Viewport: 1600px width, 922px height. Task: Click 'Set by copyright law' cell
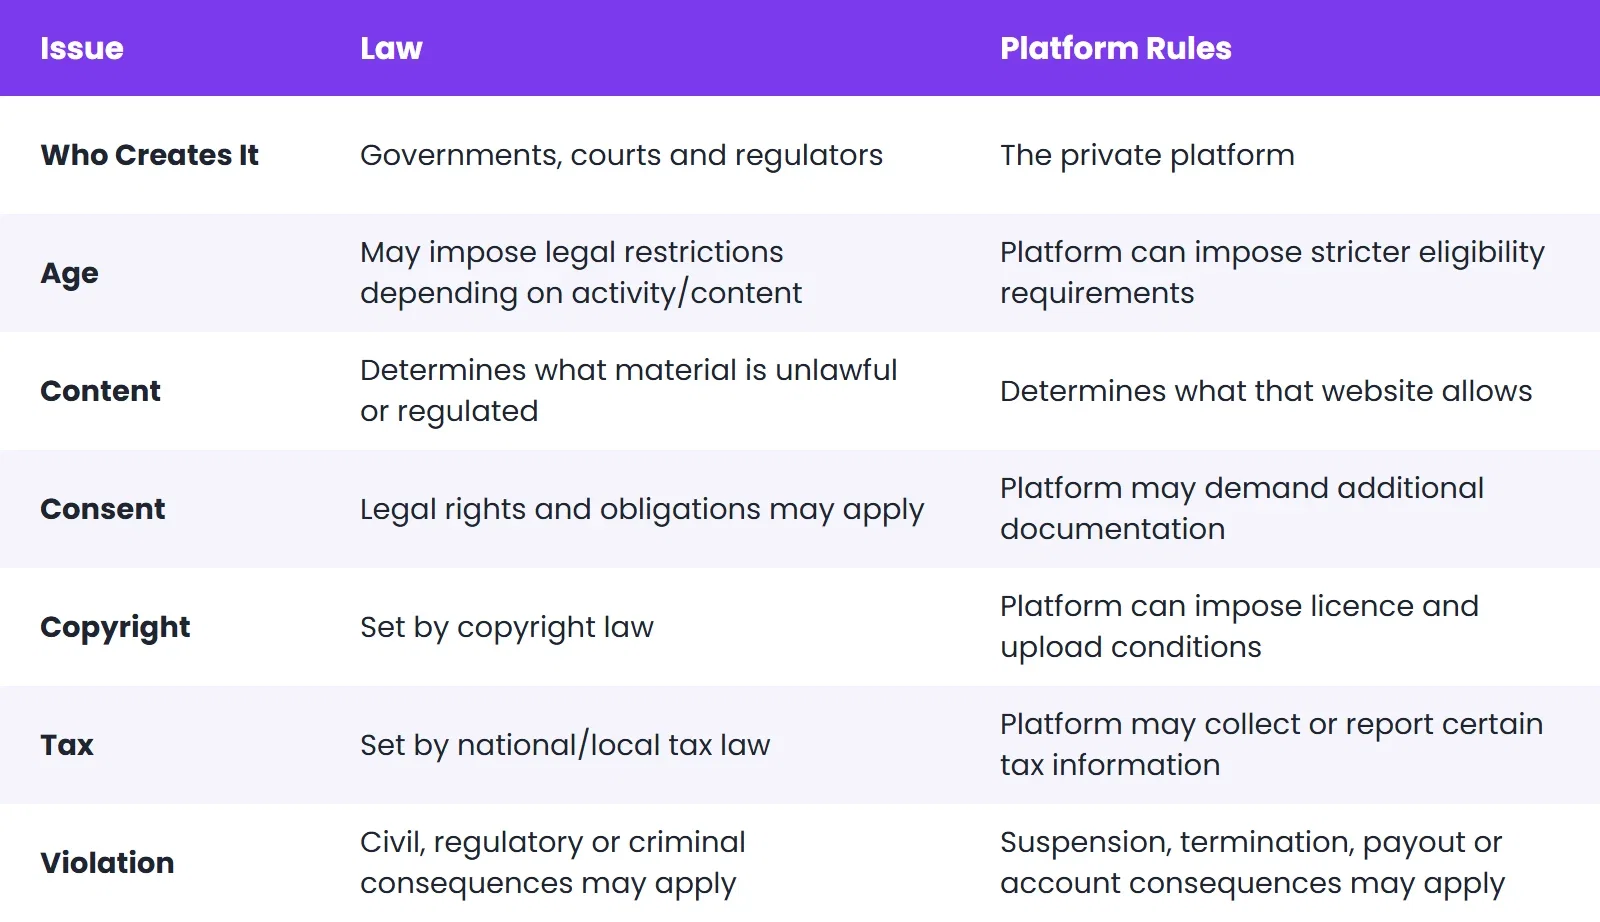pos(507,628)
